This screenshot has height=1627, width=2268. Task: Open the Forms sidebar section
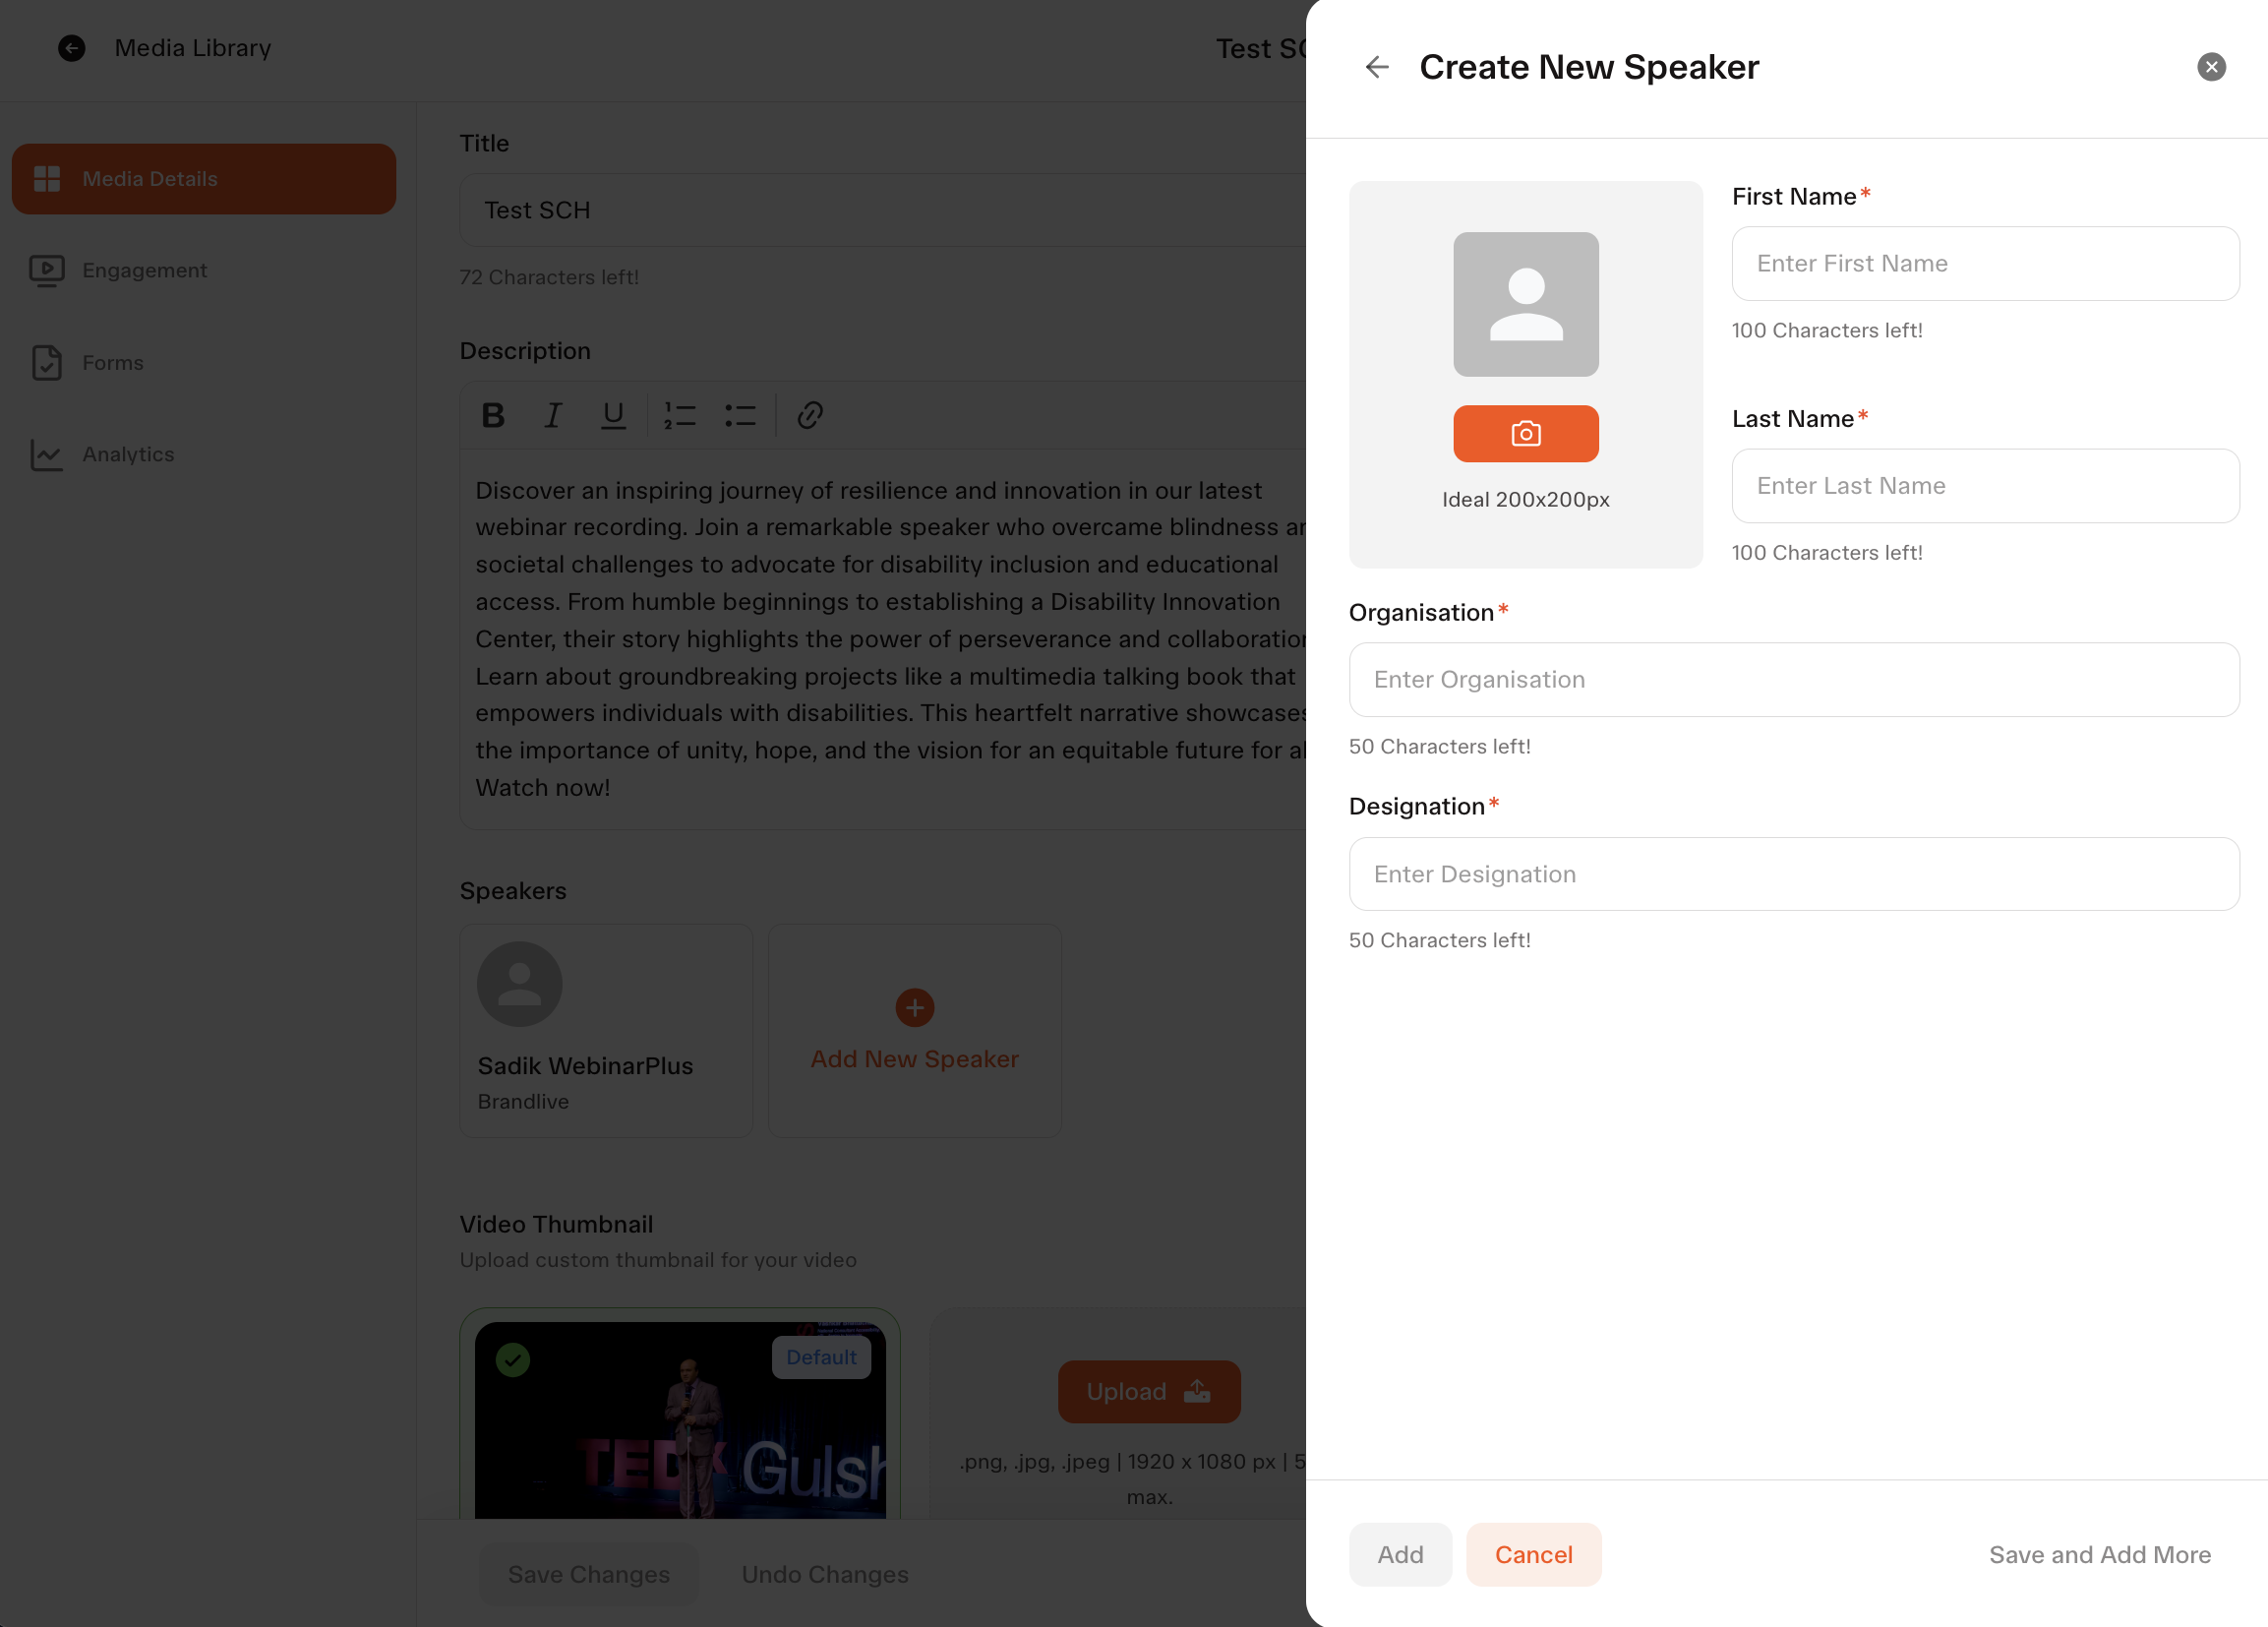point(204,362)
